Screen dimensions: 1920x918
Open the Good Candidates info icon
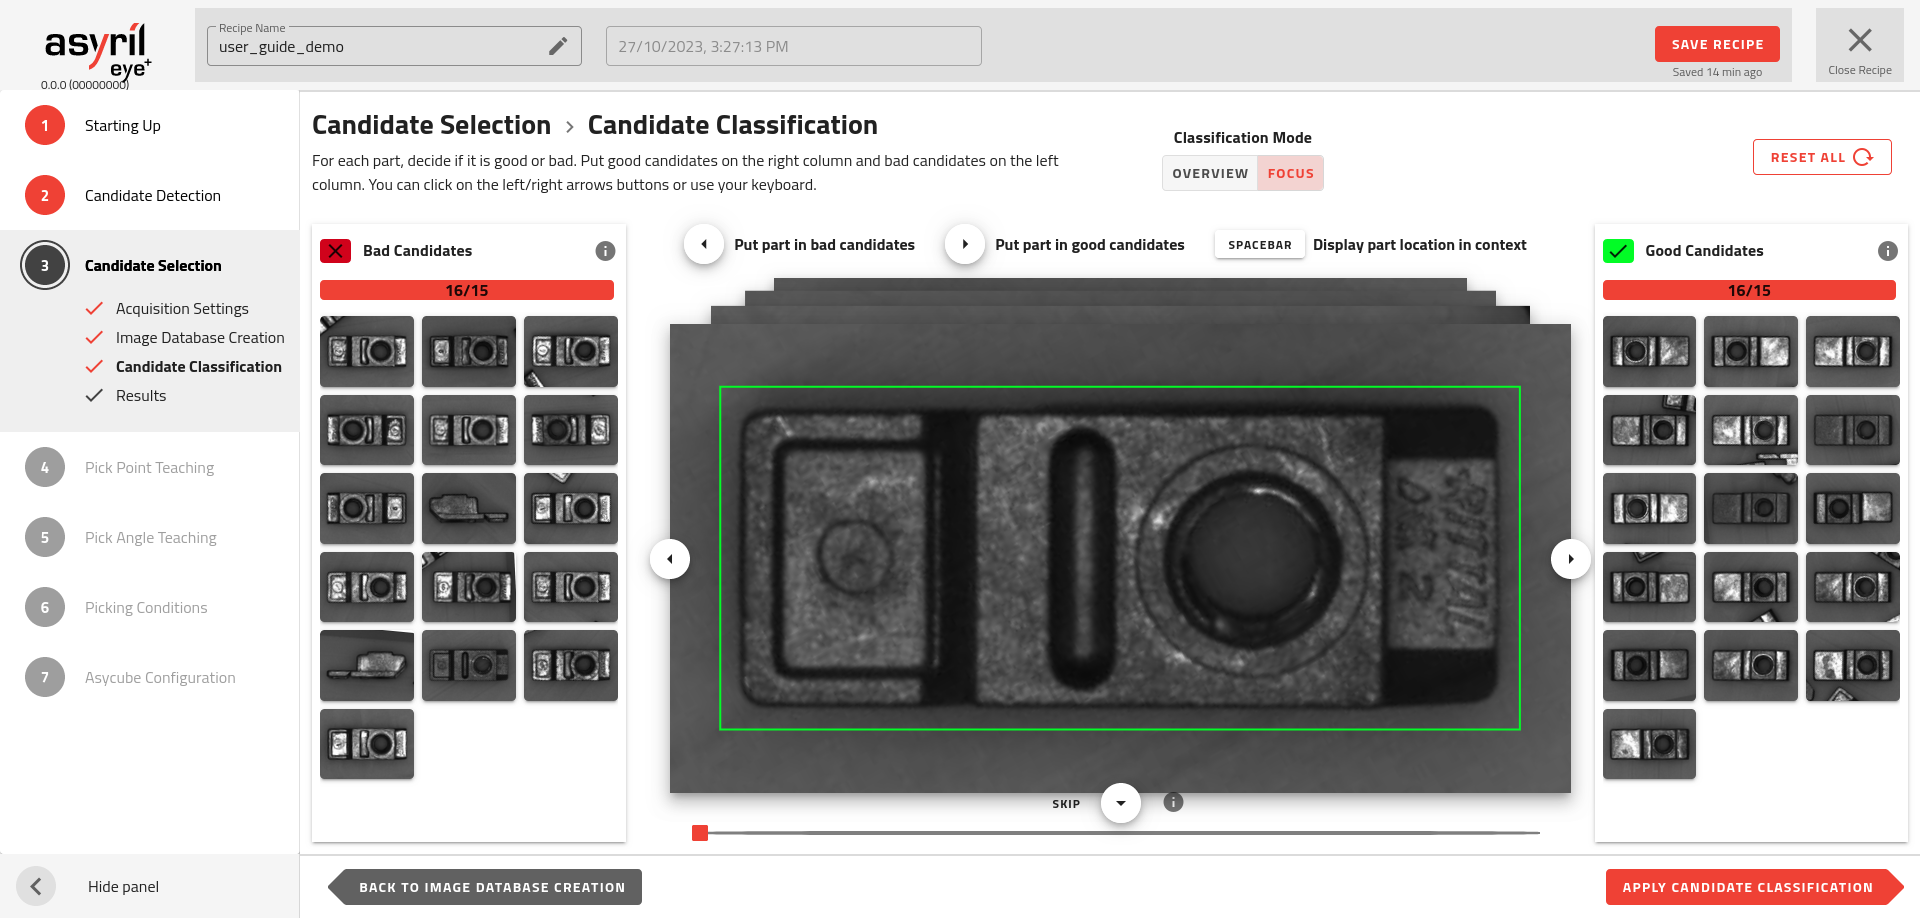[x=1887, y=251]
